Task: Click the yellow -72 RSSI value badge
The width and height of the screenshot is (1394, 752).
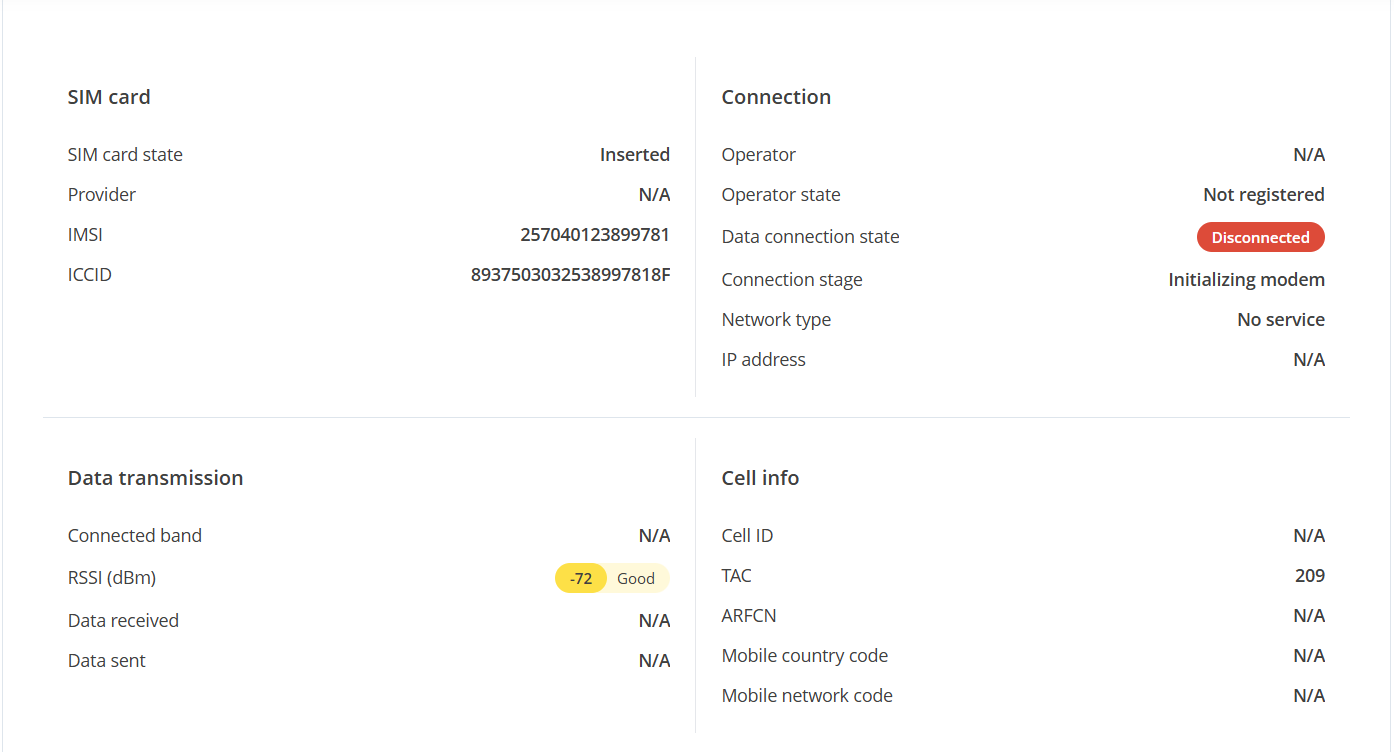Action: point(581,579)
